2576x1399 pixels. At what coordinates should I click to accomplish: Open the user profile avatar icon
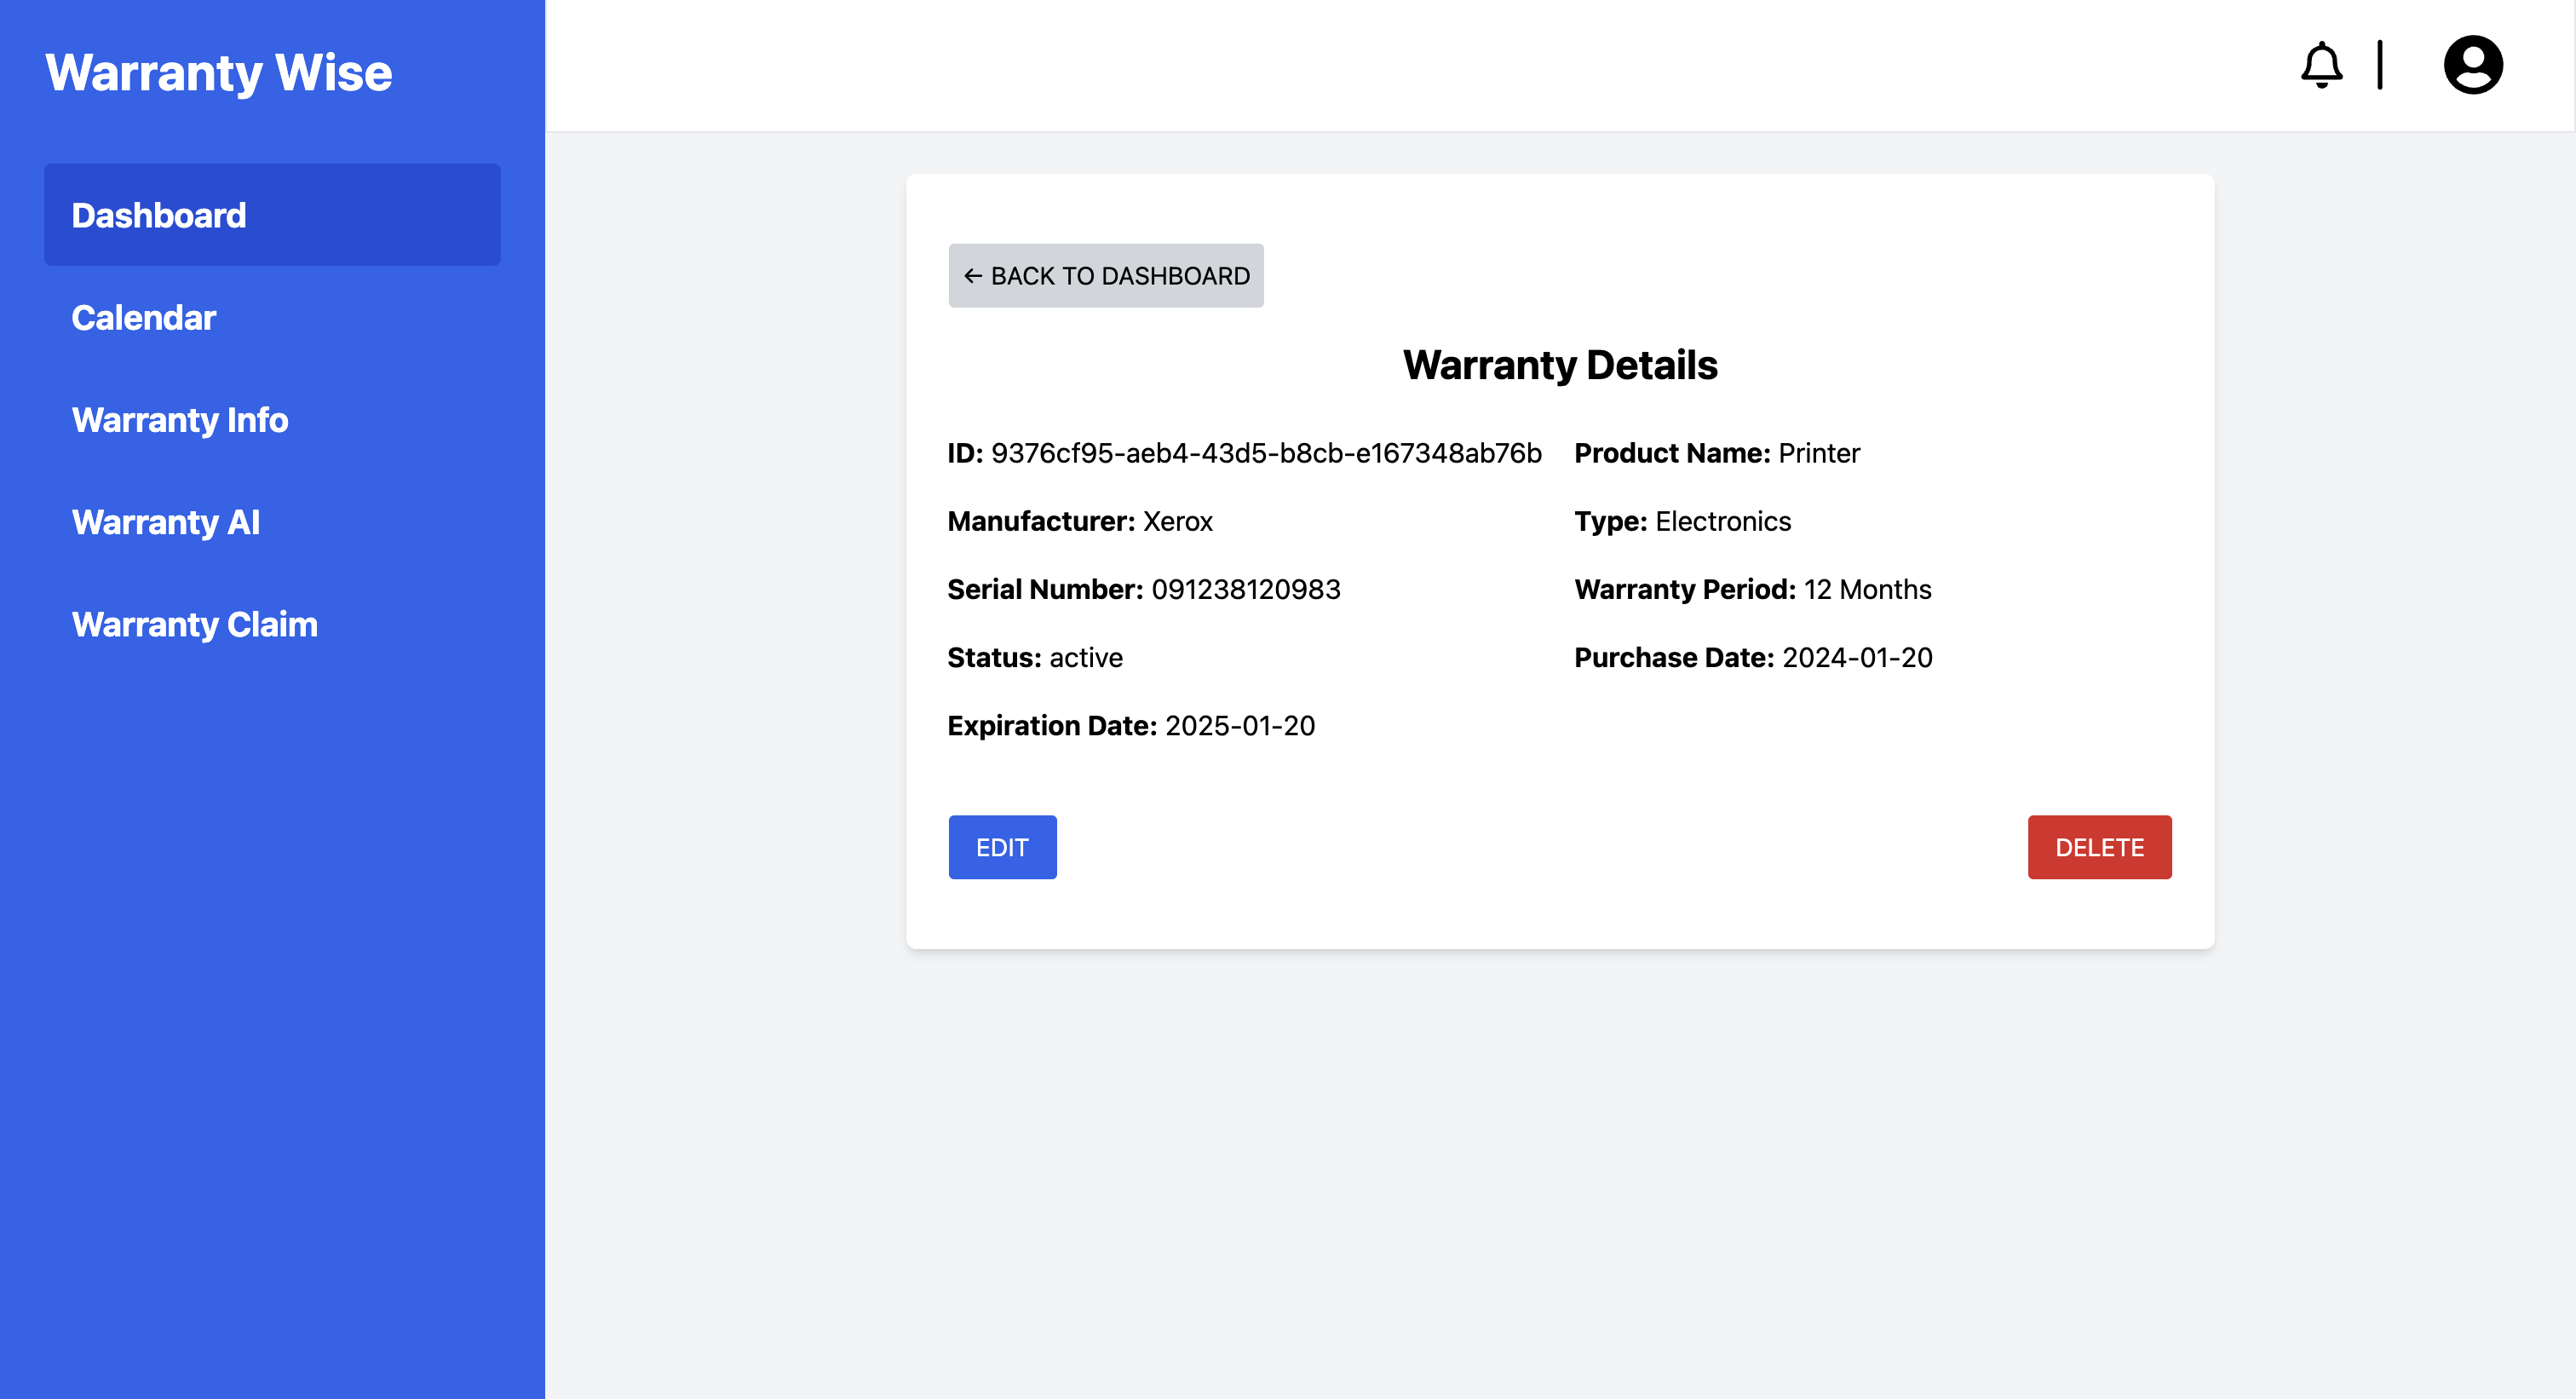coord(2472,64)
